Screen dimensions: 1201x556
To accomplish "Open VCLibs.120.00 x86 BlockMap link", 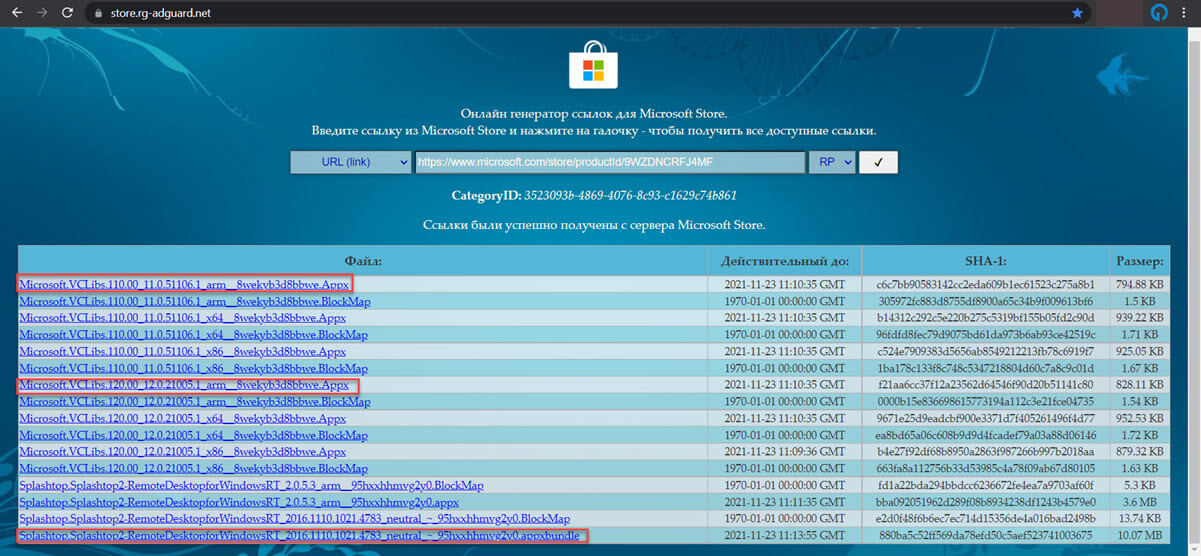I will tap(193, 469).
